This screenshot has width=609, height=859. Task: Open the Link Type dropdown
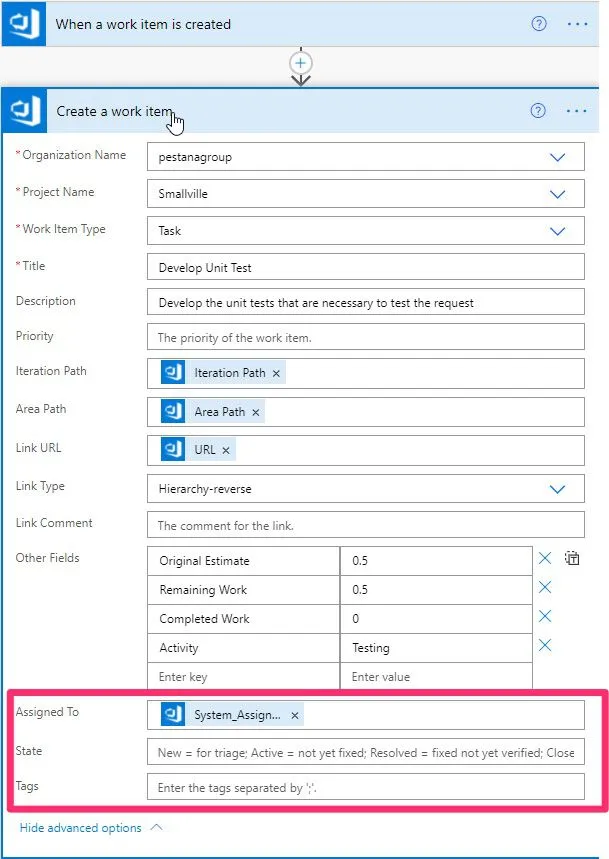pos(558,489)
